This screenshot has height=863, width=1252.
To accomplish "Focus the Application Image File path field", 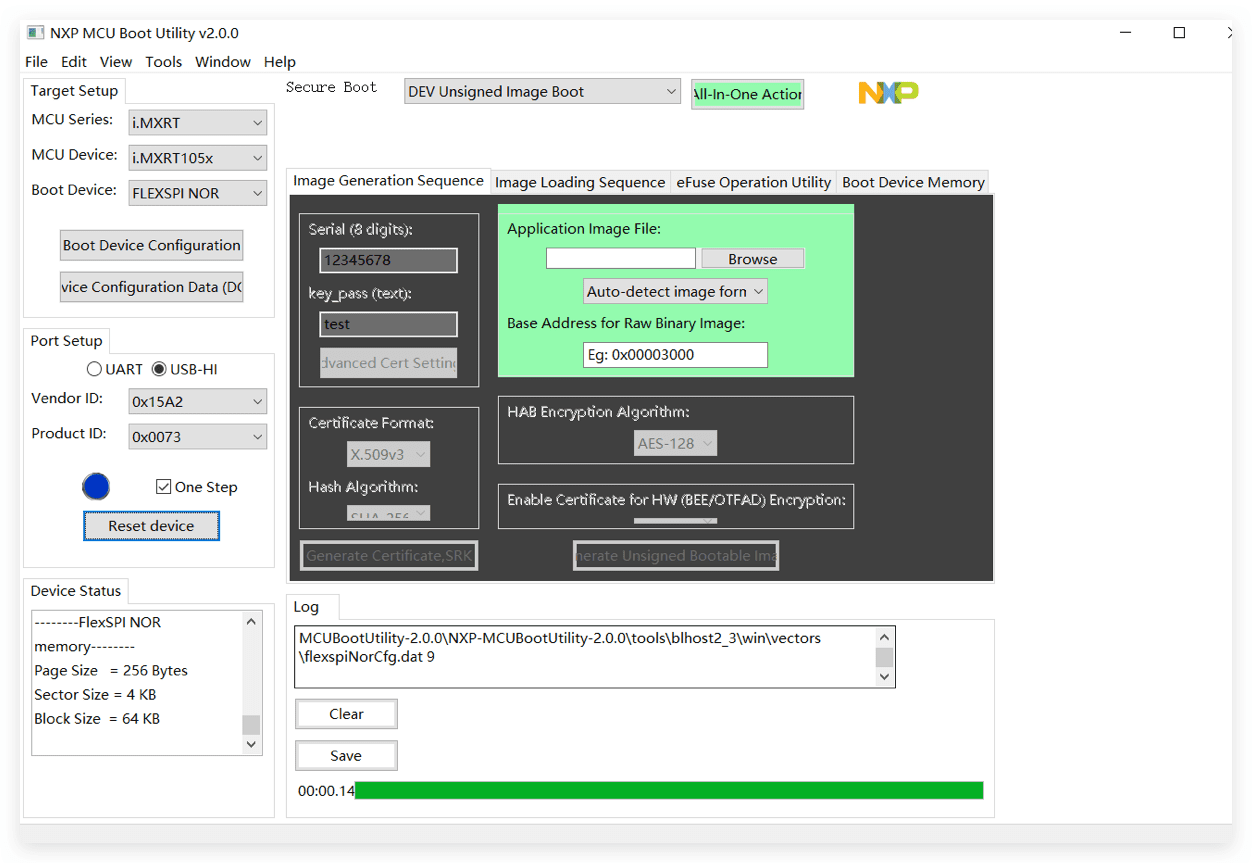I will click(621, 259).
